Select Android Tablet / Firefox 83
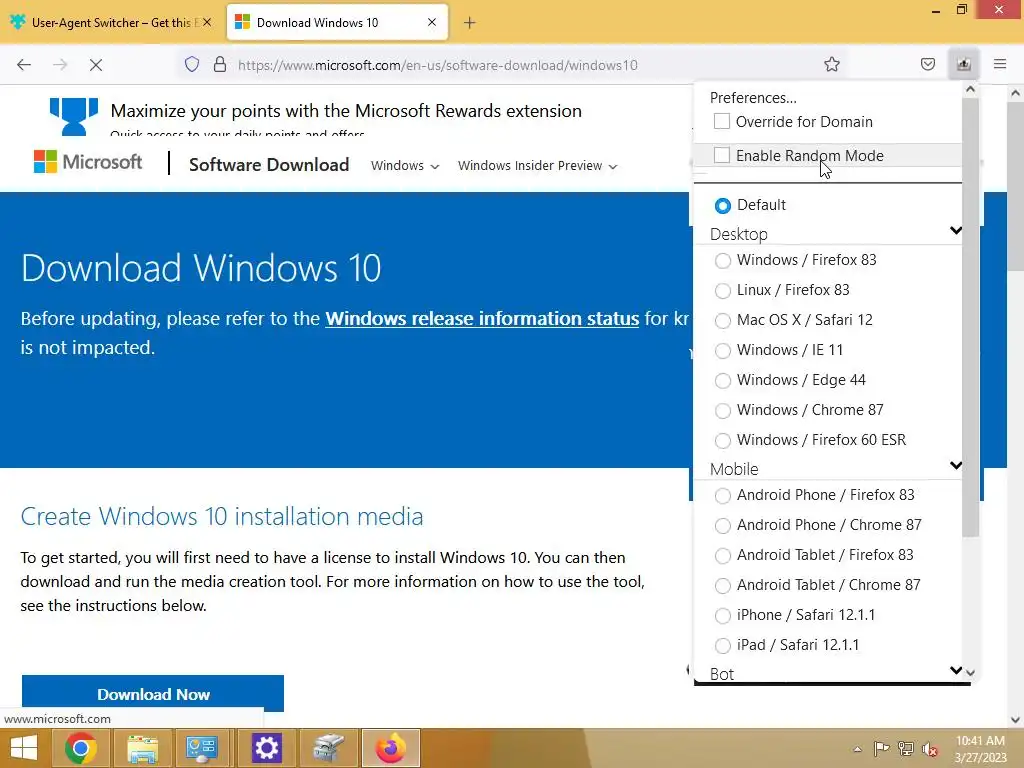 pos(722,556)
